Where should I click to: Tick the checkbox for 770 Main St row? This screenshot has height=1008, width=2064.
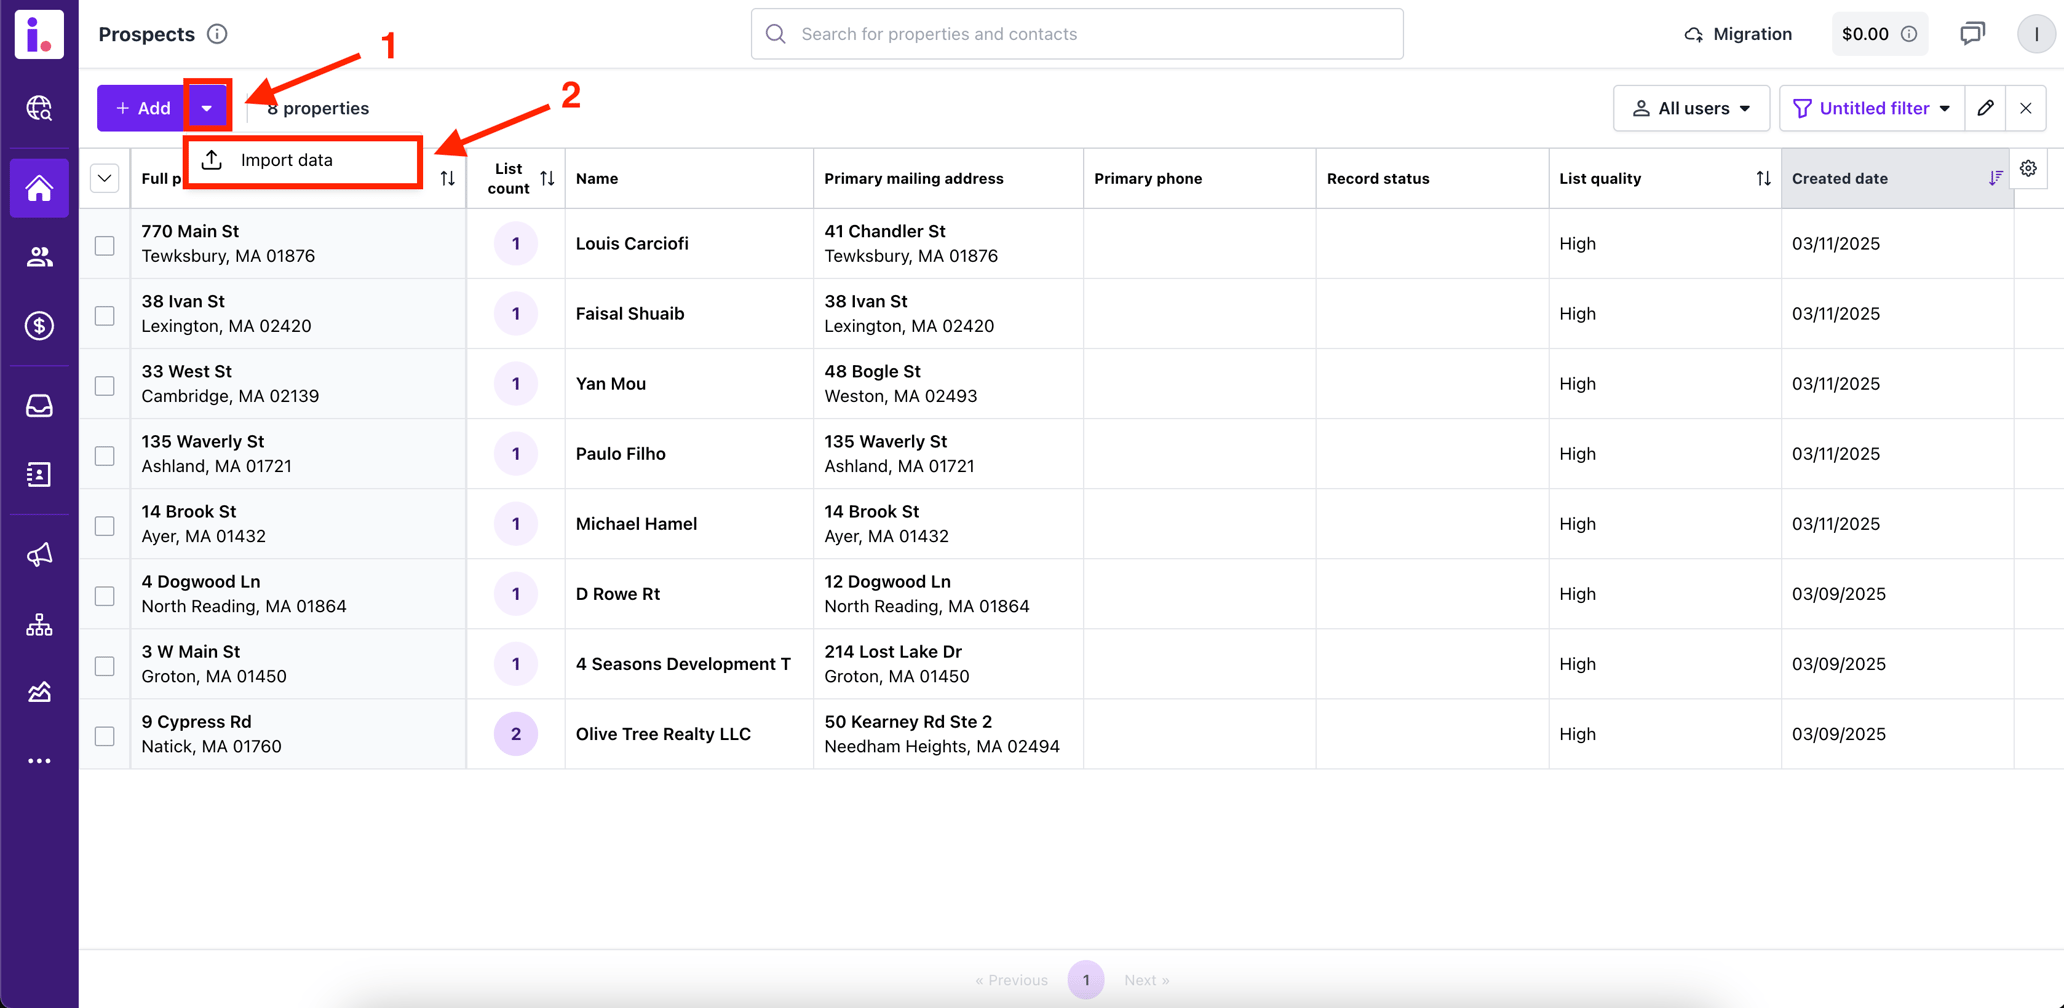(x=104, y=244)
